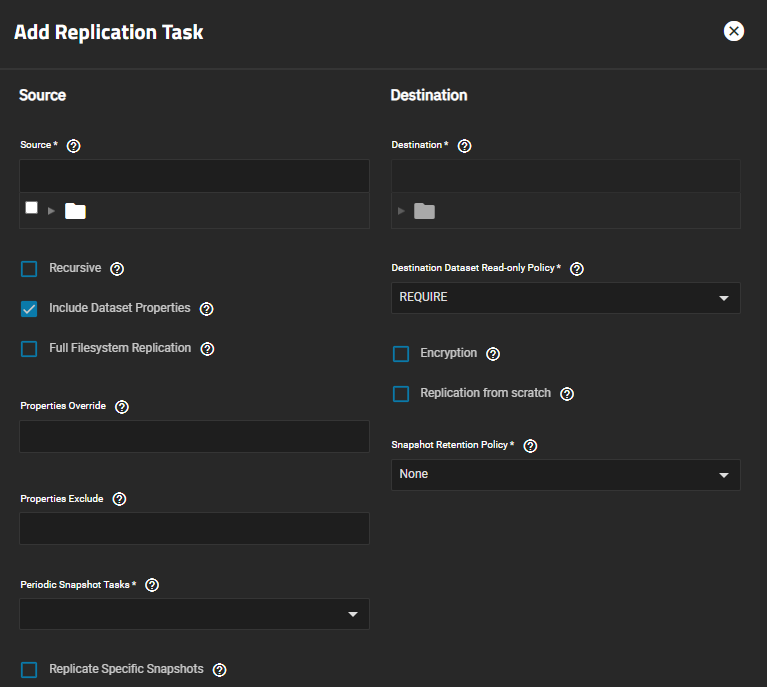This screenshot has width=767, height=687.
Task: Select the source root folder checkbox
Action: tap(31, 208)
